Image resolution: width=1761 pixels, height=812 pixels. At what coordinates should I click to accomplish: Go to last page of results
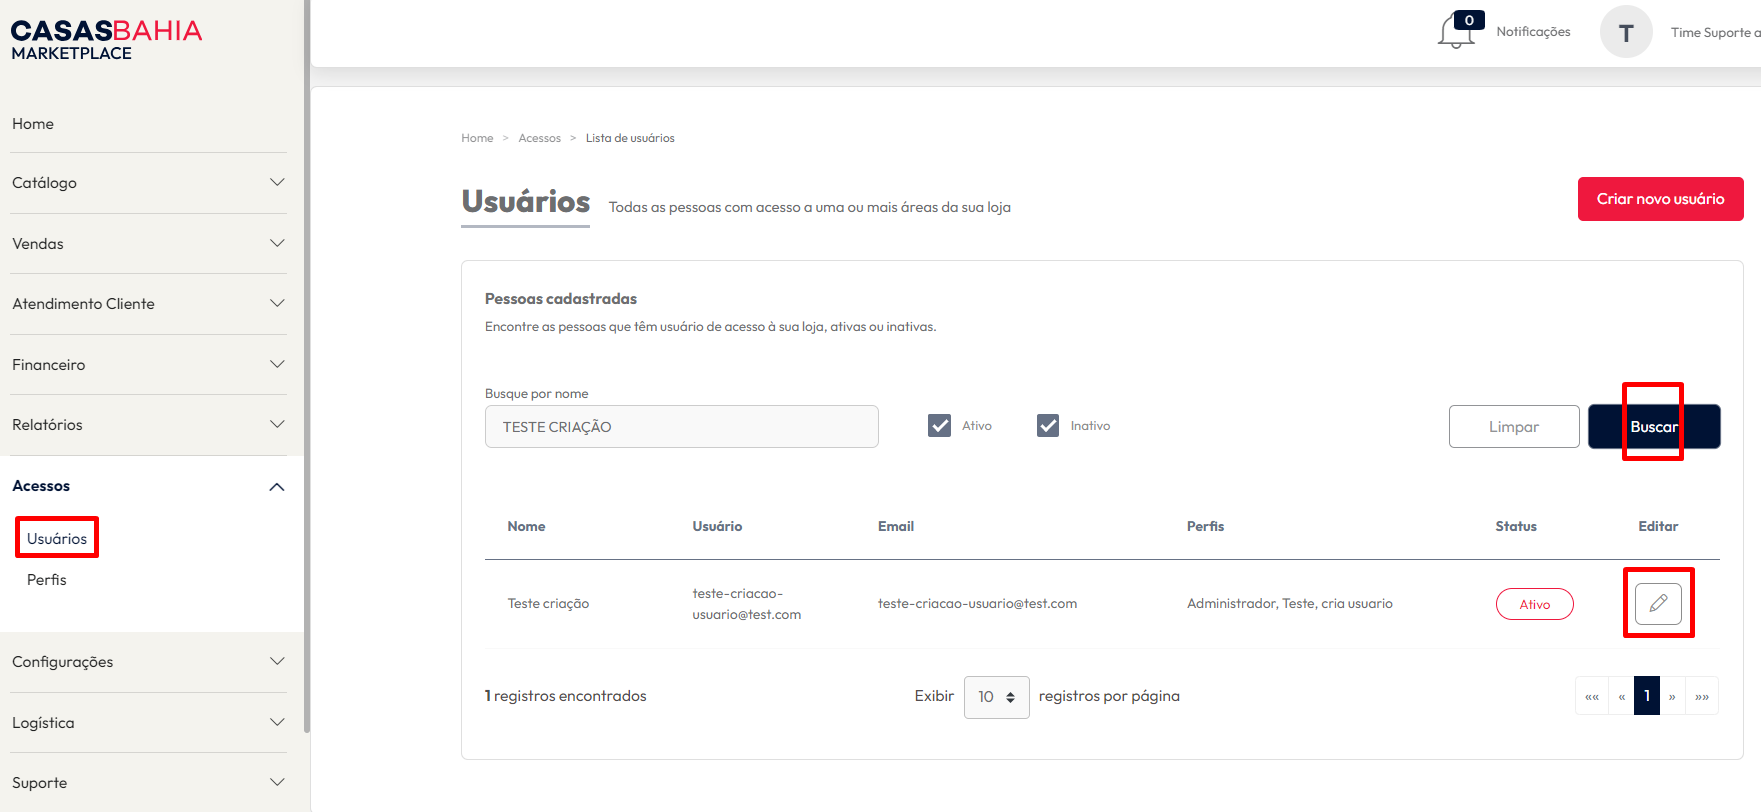click(x=1701, y=696)
